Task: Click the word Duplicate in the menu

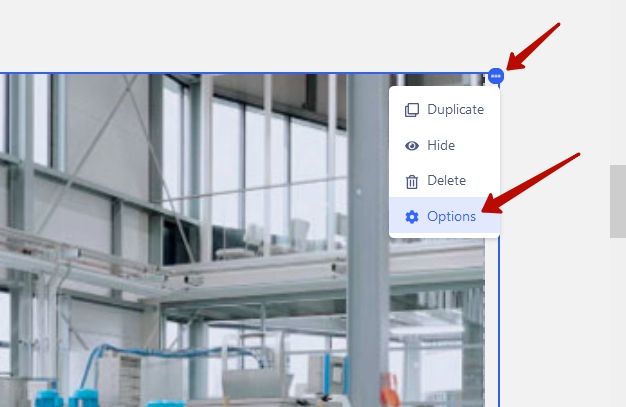Action: [456, 109]
